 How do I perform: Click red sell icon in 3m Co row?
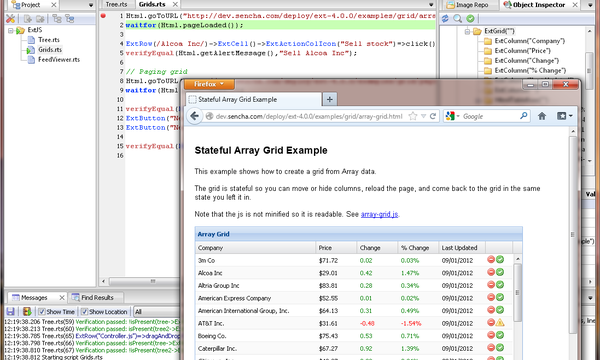tap(491, 259)
